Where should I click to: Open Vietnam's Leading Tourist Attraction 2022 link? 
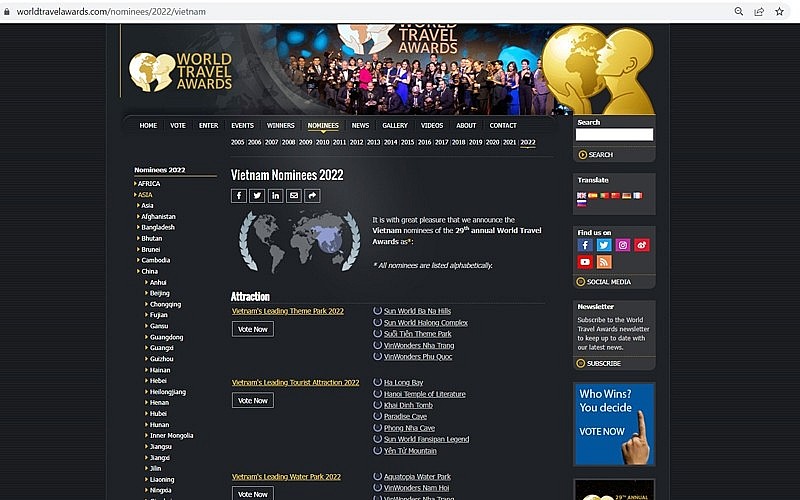295,383
